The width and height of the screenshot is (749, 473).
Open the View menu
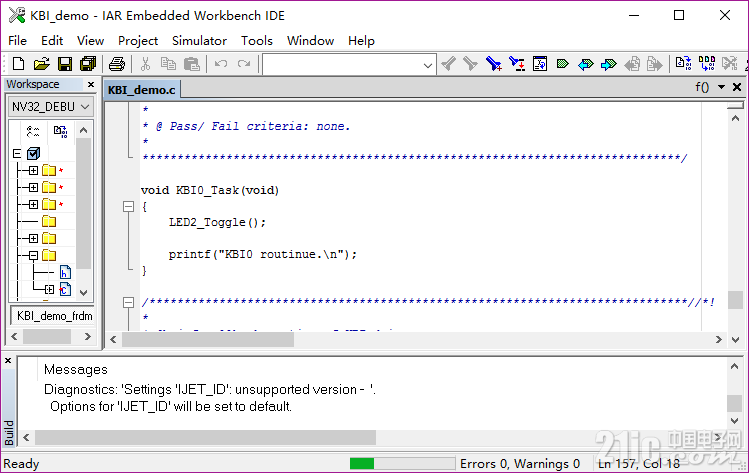[90, 41]
